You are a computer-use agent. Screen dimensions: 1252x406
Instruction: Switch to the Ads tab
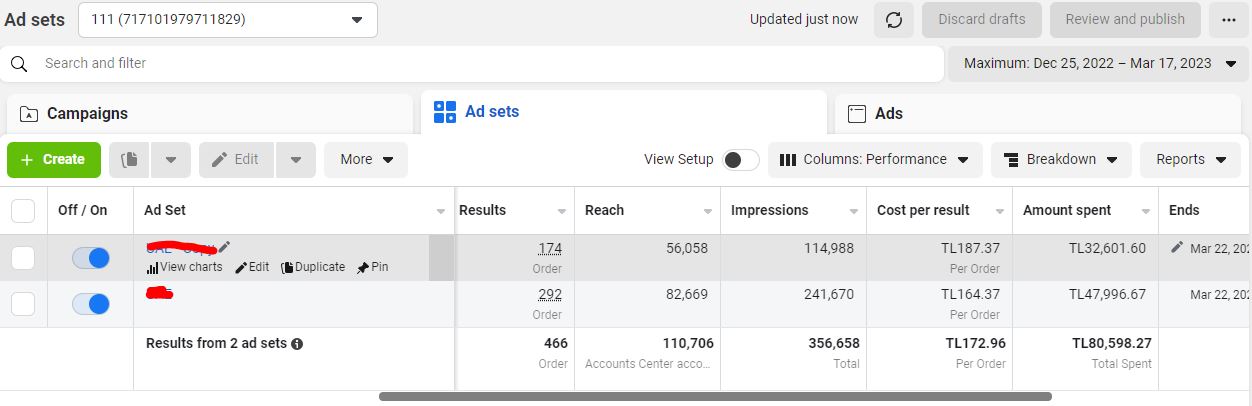click(1041, 113)
